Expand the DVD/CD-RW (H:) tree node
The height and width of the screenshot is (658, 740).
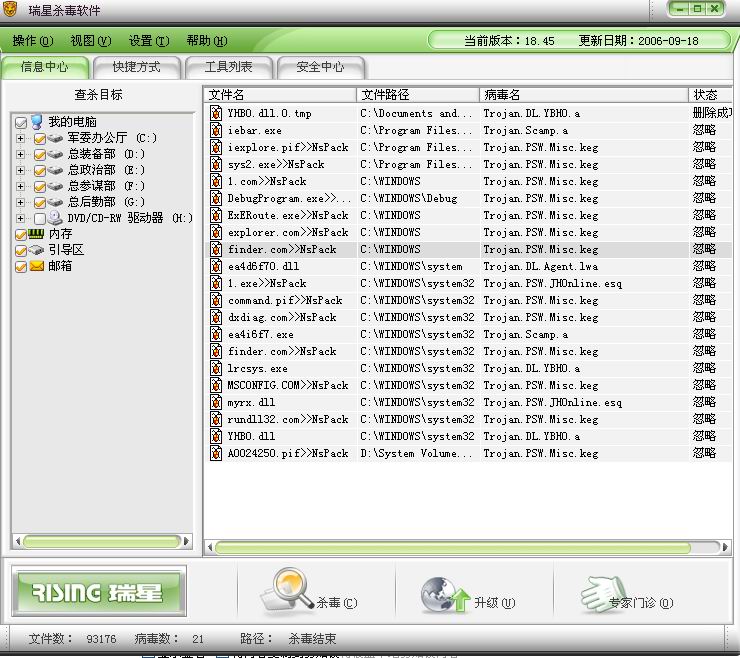[20, 219]
